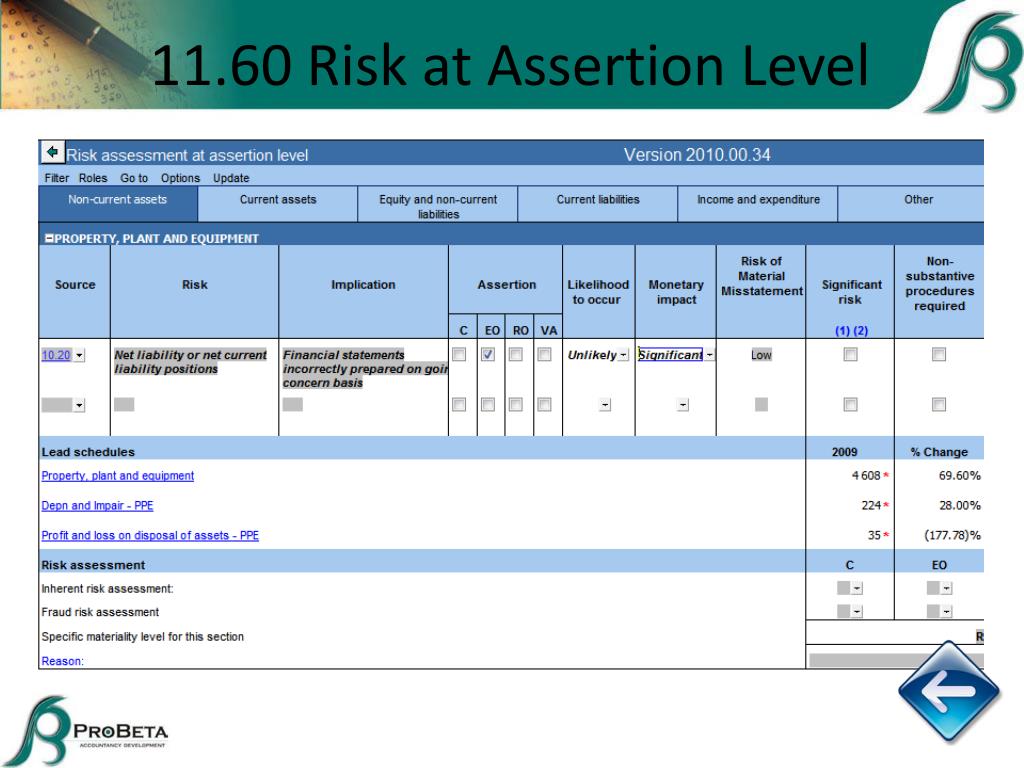The image size is (1024, 768).
Task: Tick the RO assertion checkbox for Net liability risk
Action: (516, 354)
